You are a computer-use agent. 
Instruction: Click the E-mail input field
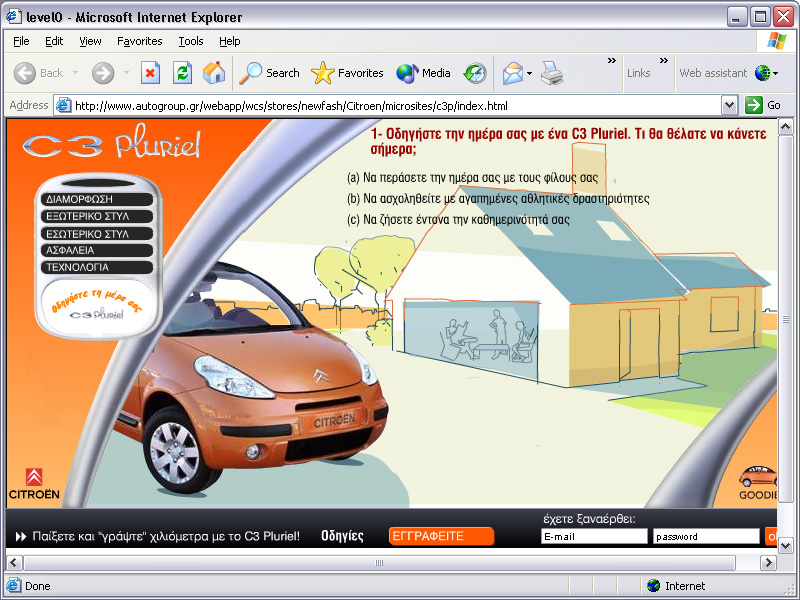pyautogui.click(x=594, y=537)
